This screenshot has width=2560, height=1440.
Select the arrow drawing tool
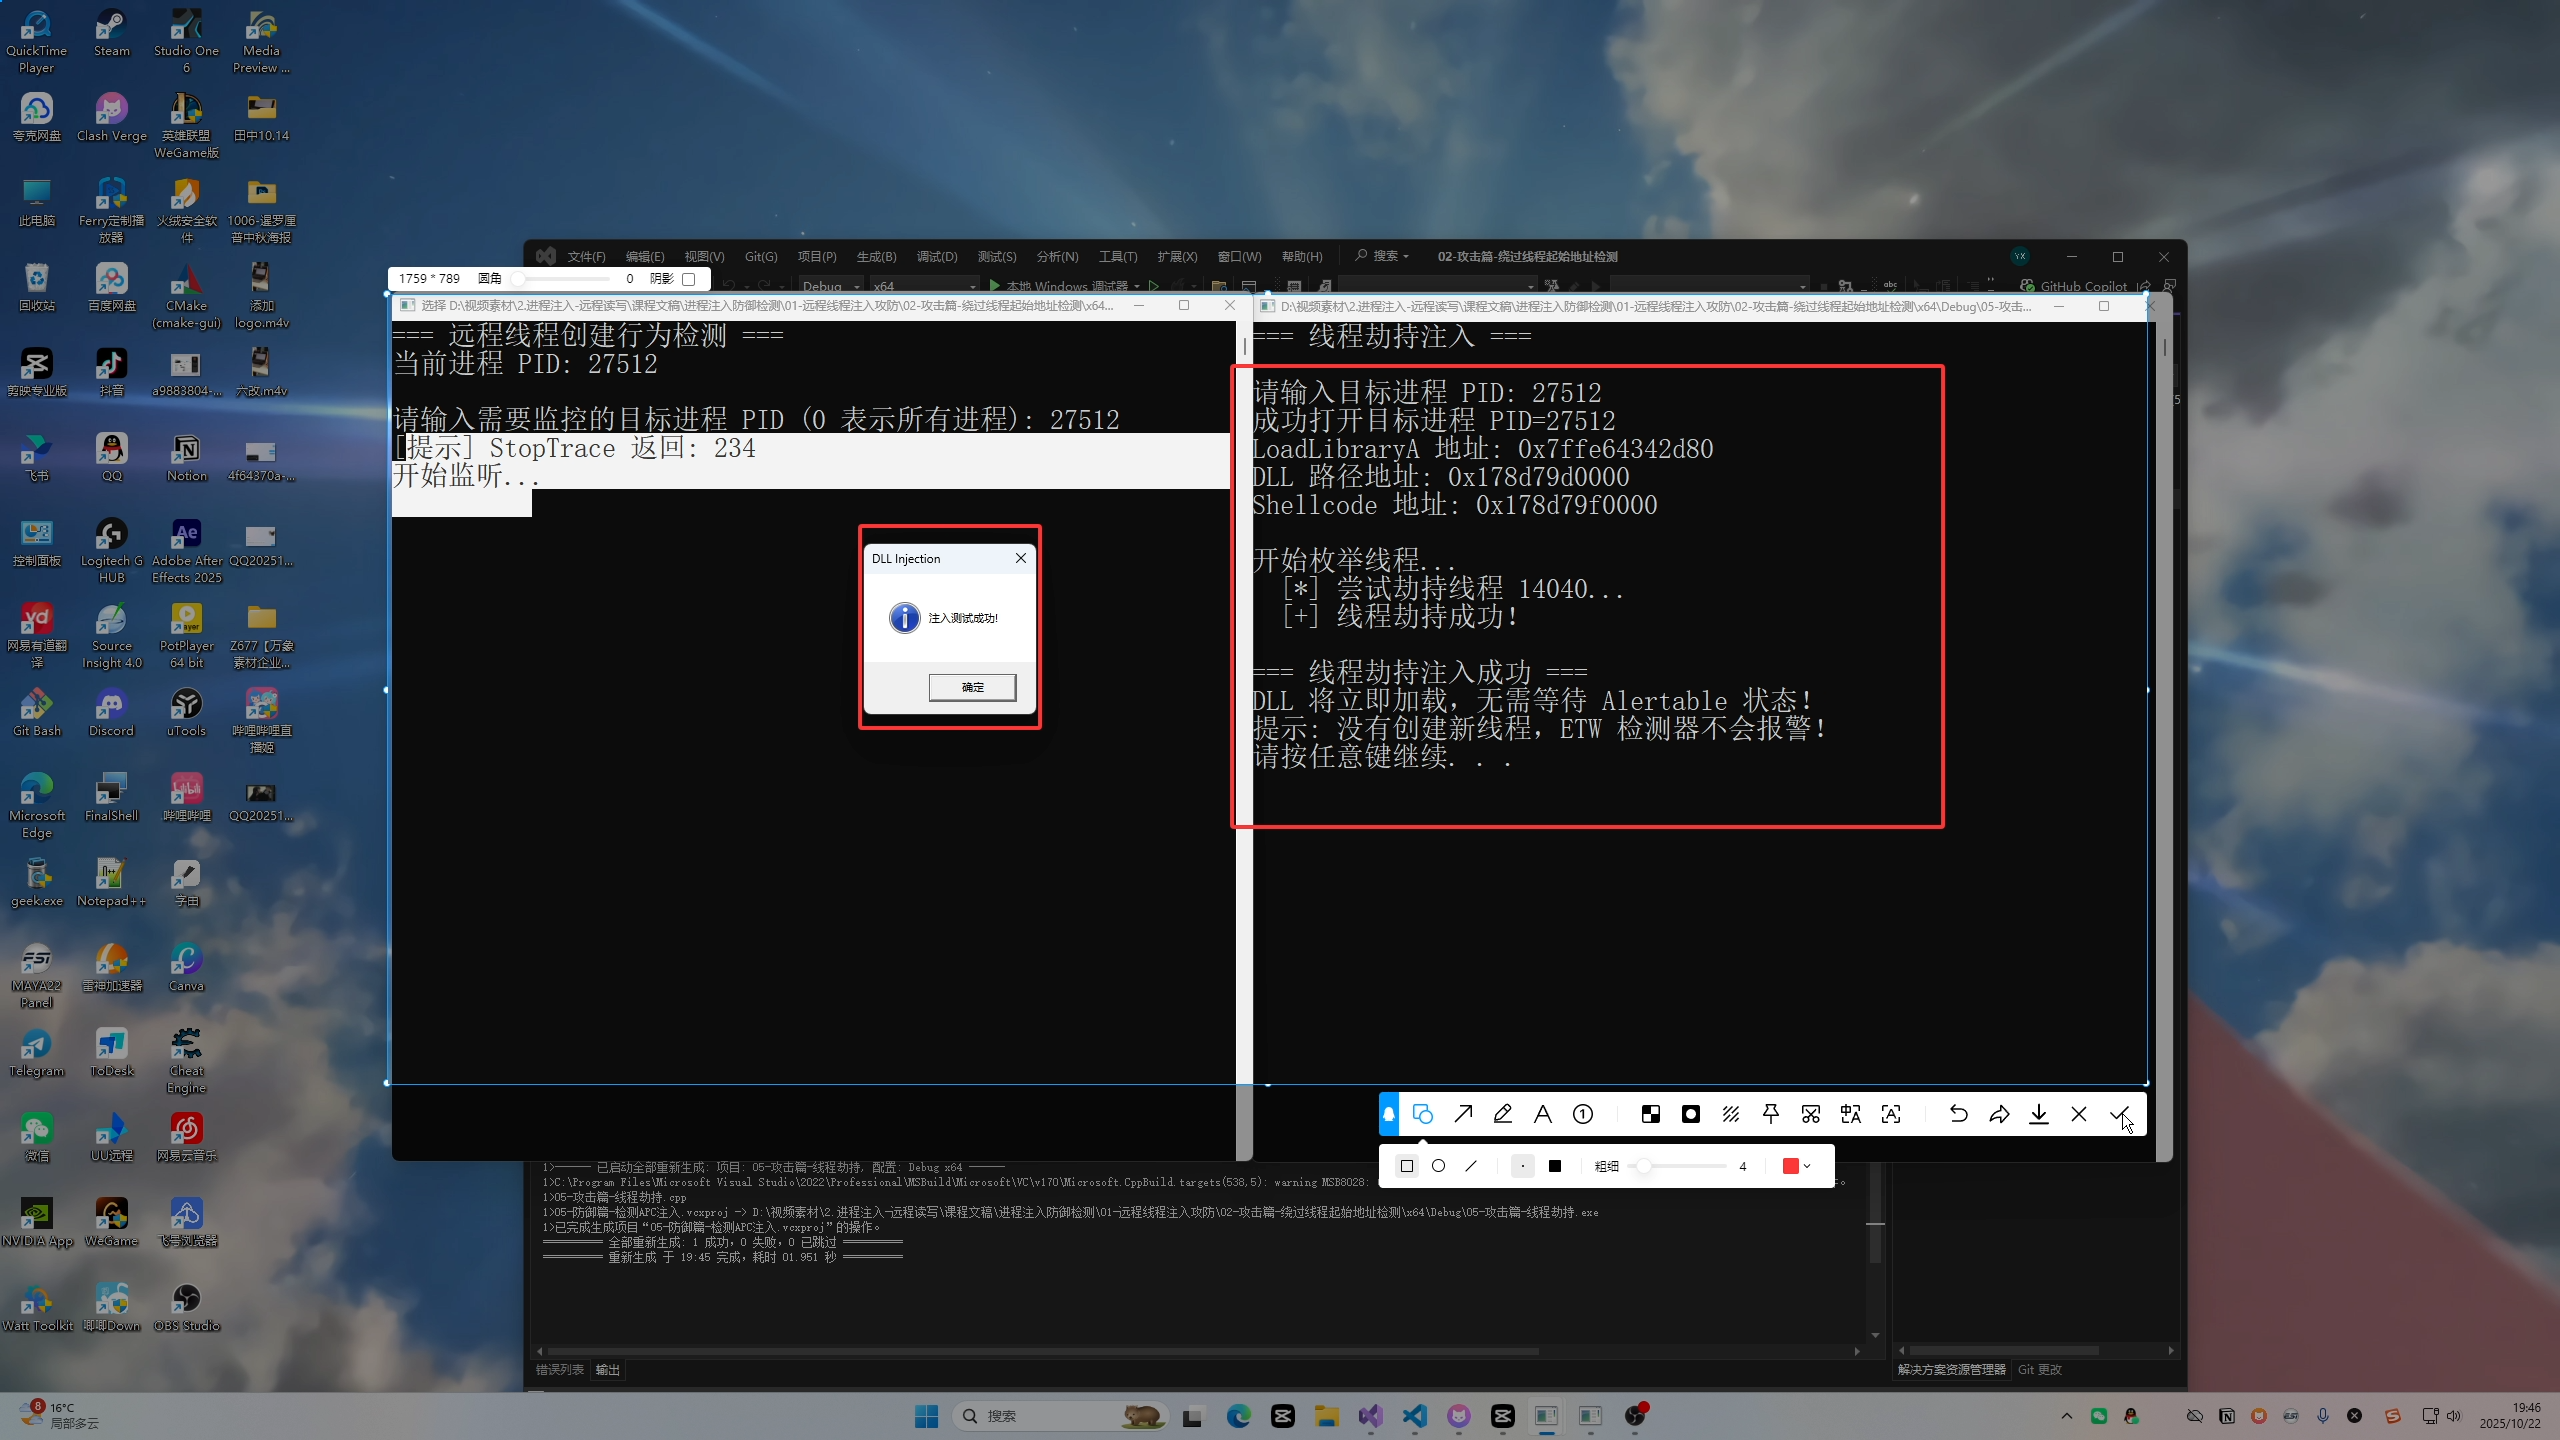pyautogui.click(x=1463, y=1114)
